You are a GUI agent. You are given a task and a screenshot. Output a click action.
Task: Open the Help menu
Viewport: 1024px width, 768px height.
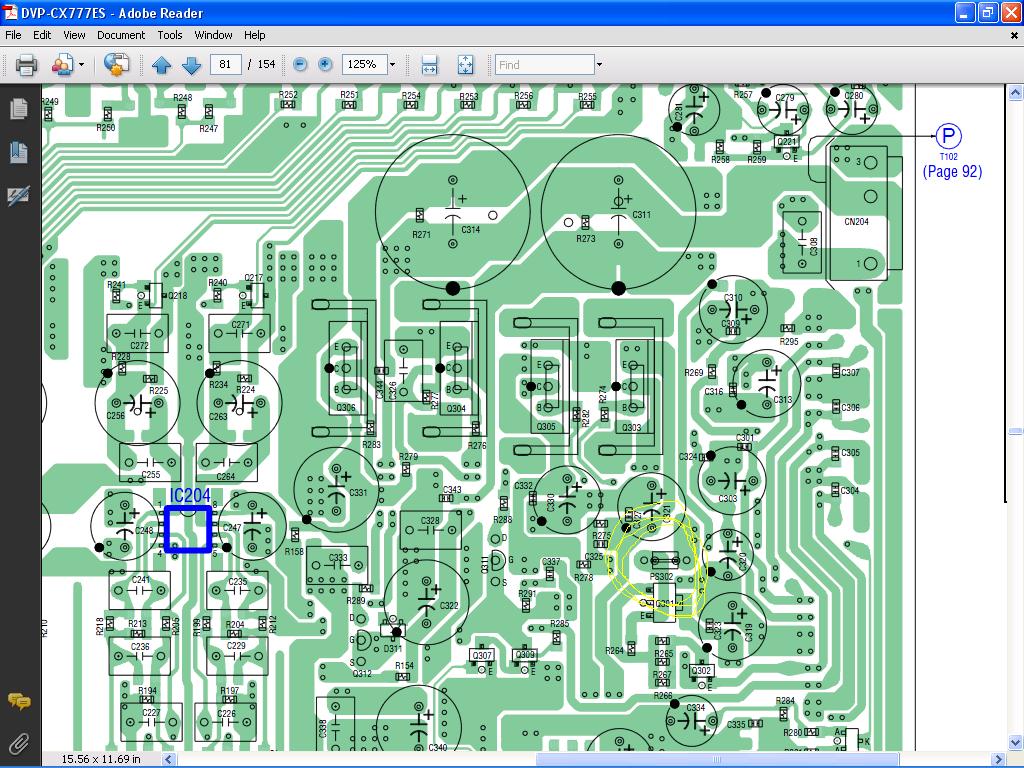tap(255, 35)
